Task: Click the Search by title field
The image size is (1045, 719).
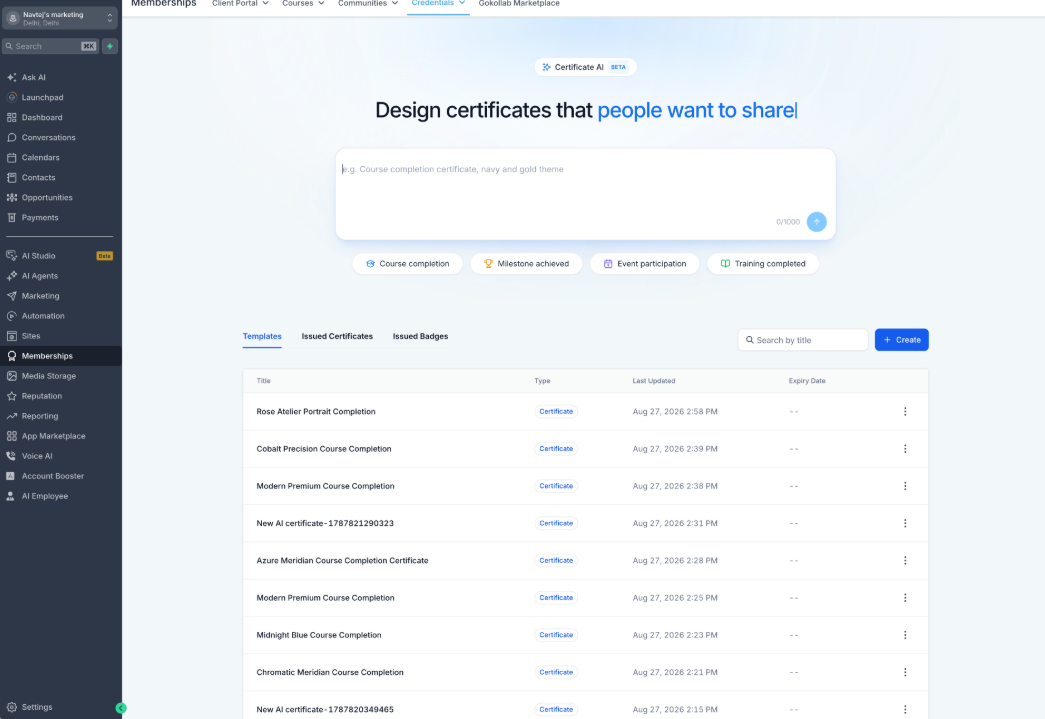Action: pyautogui.click(x=803, y=340)
